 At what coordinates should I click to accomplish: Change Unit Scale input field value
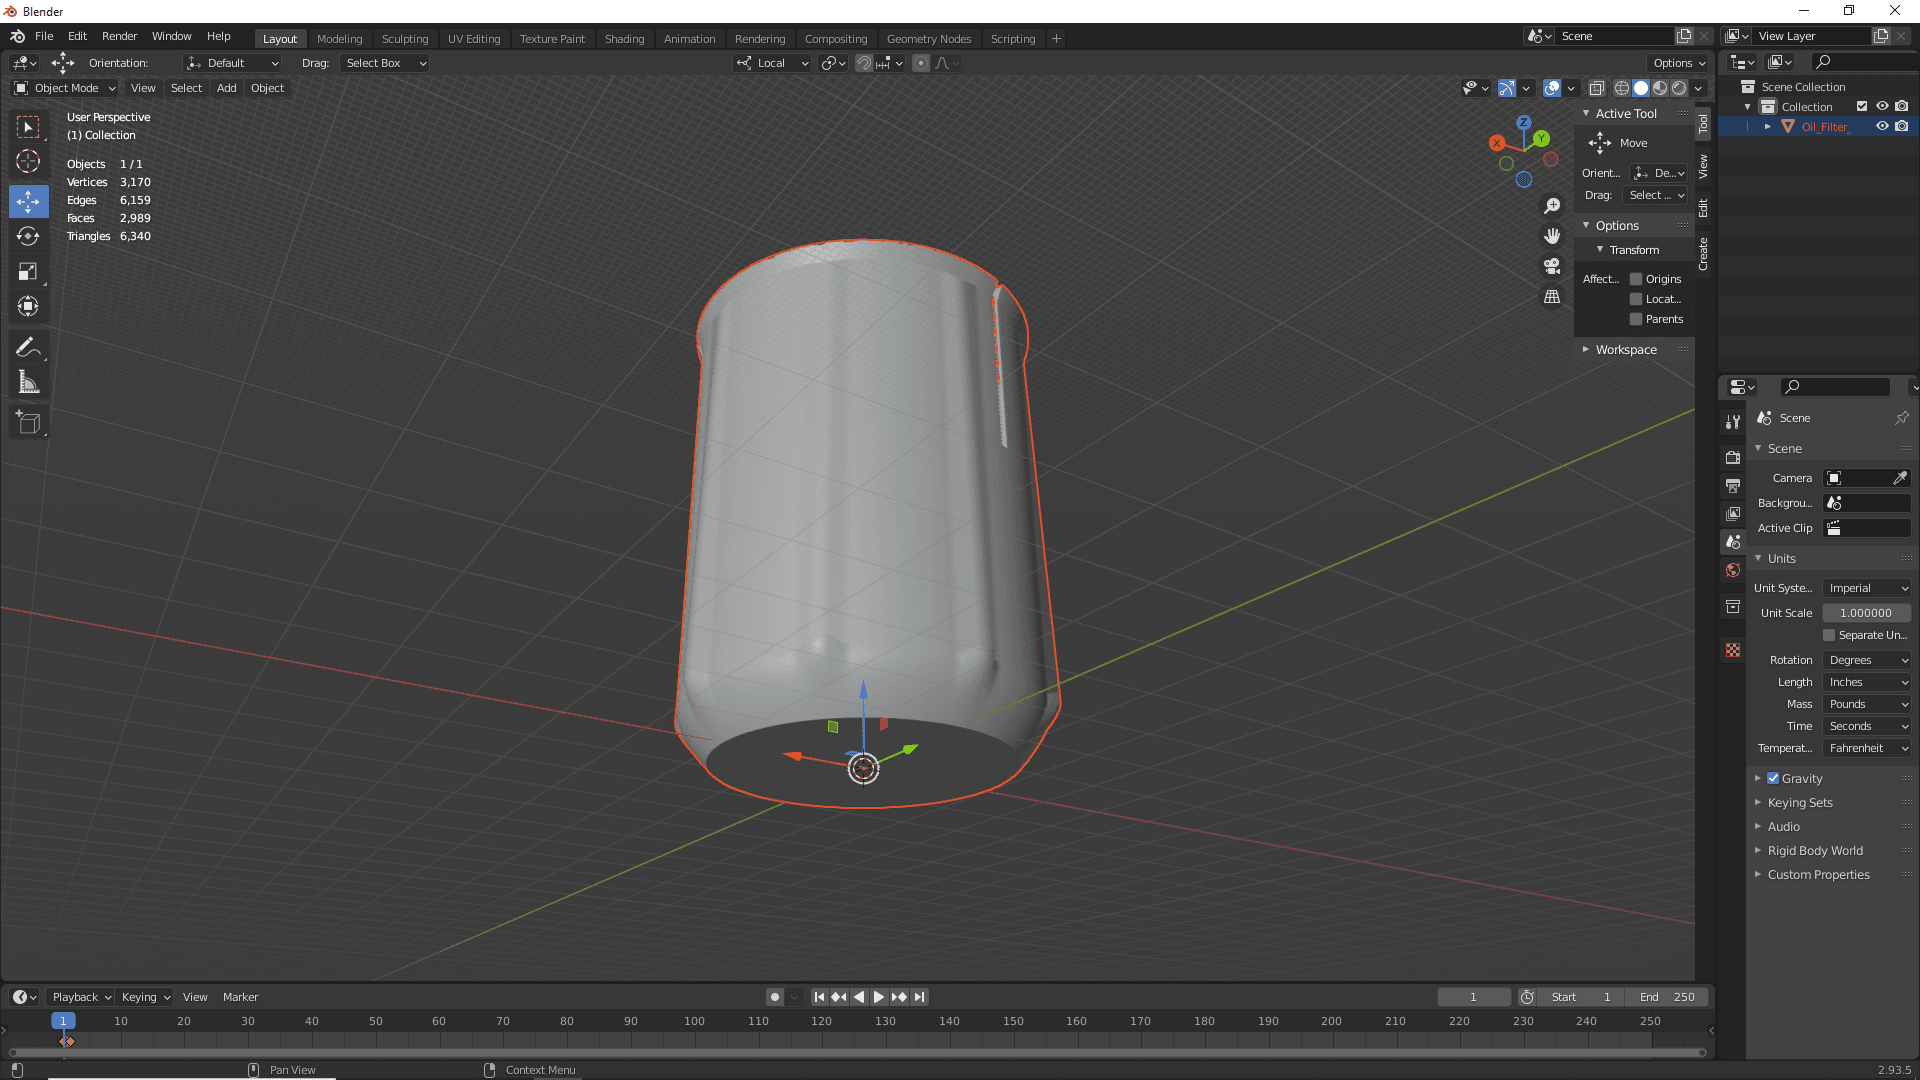1865,612
